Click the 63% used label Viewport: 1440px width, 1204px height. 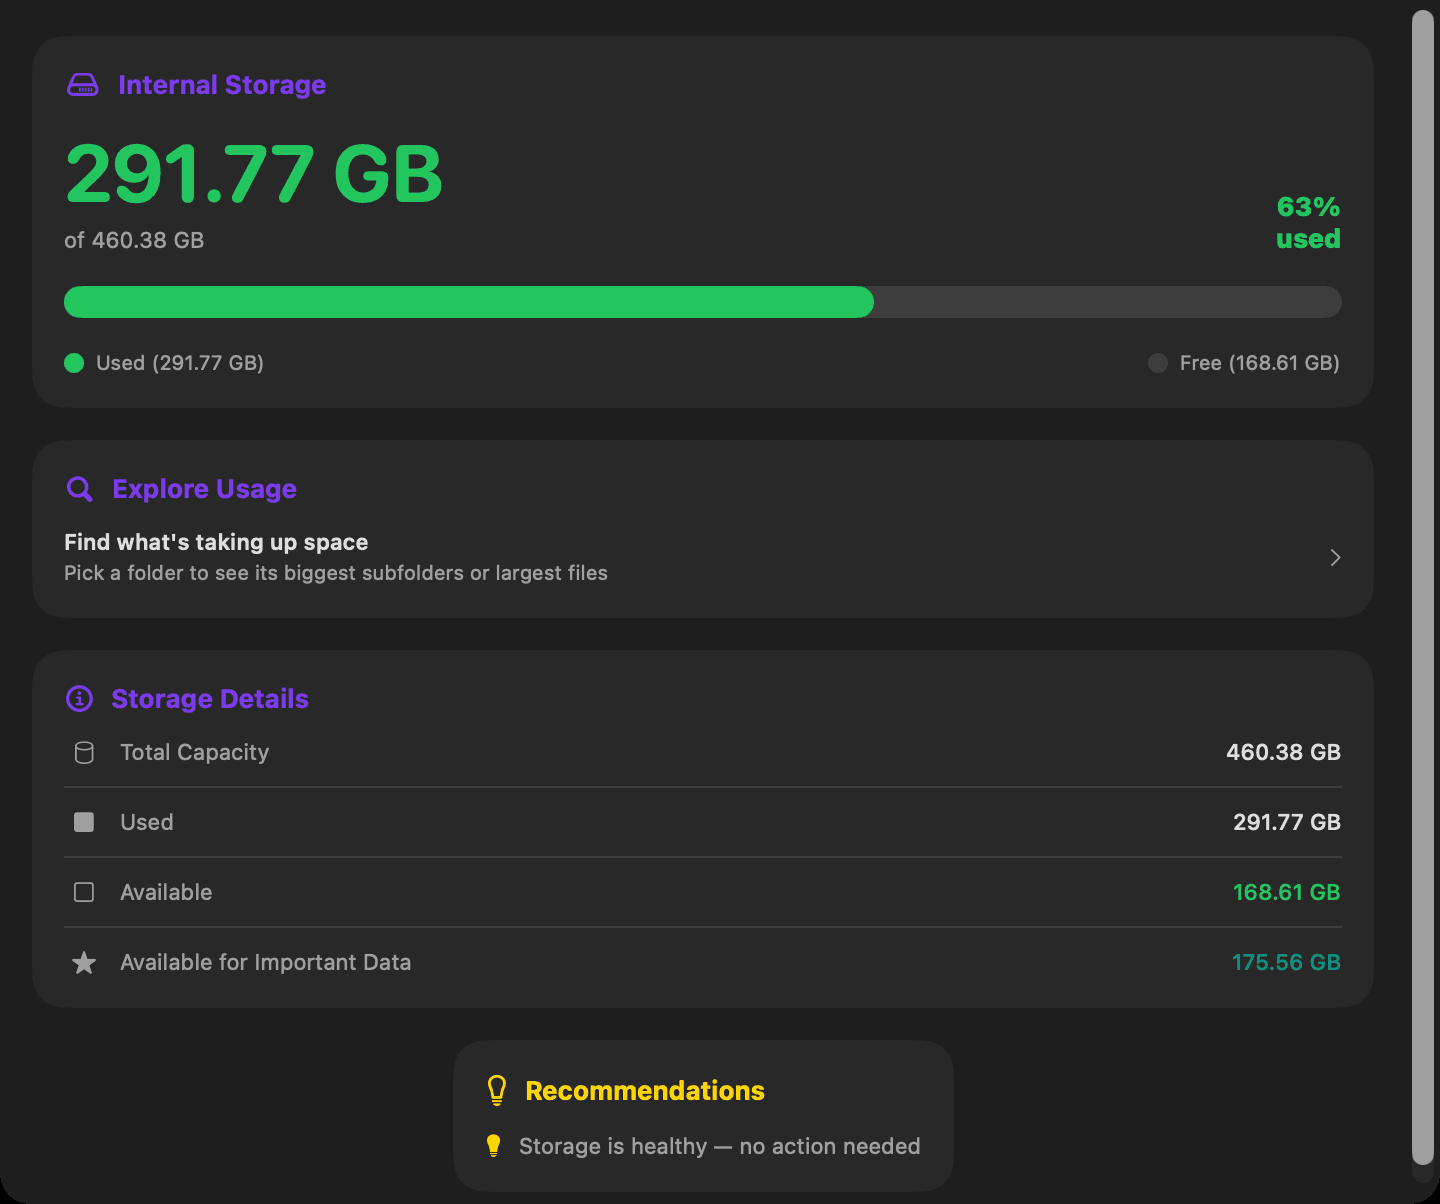(x=1309, y=223)
